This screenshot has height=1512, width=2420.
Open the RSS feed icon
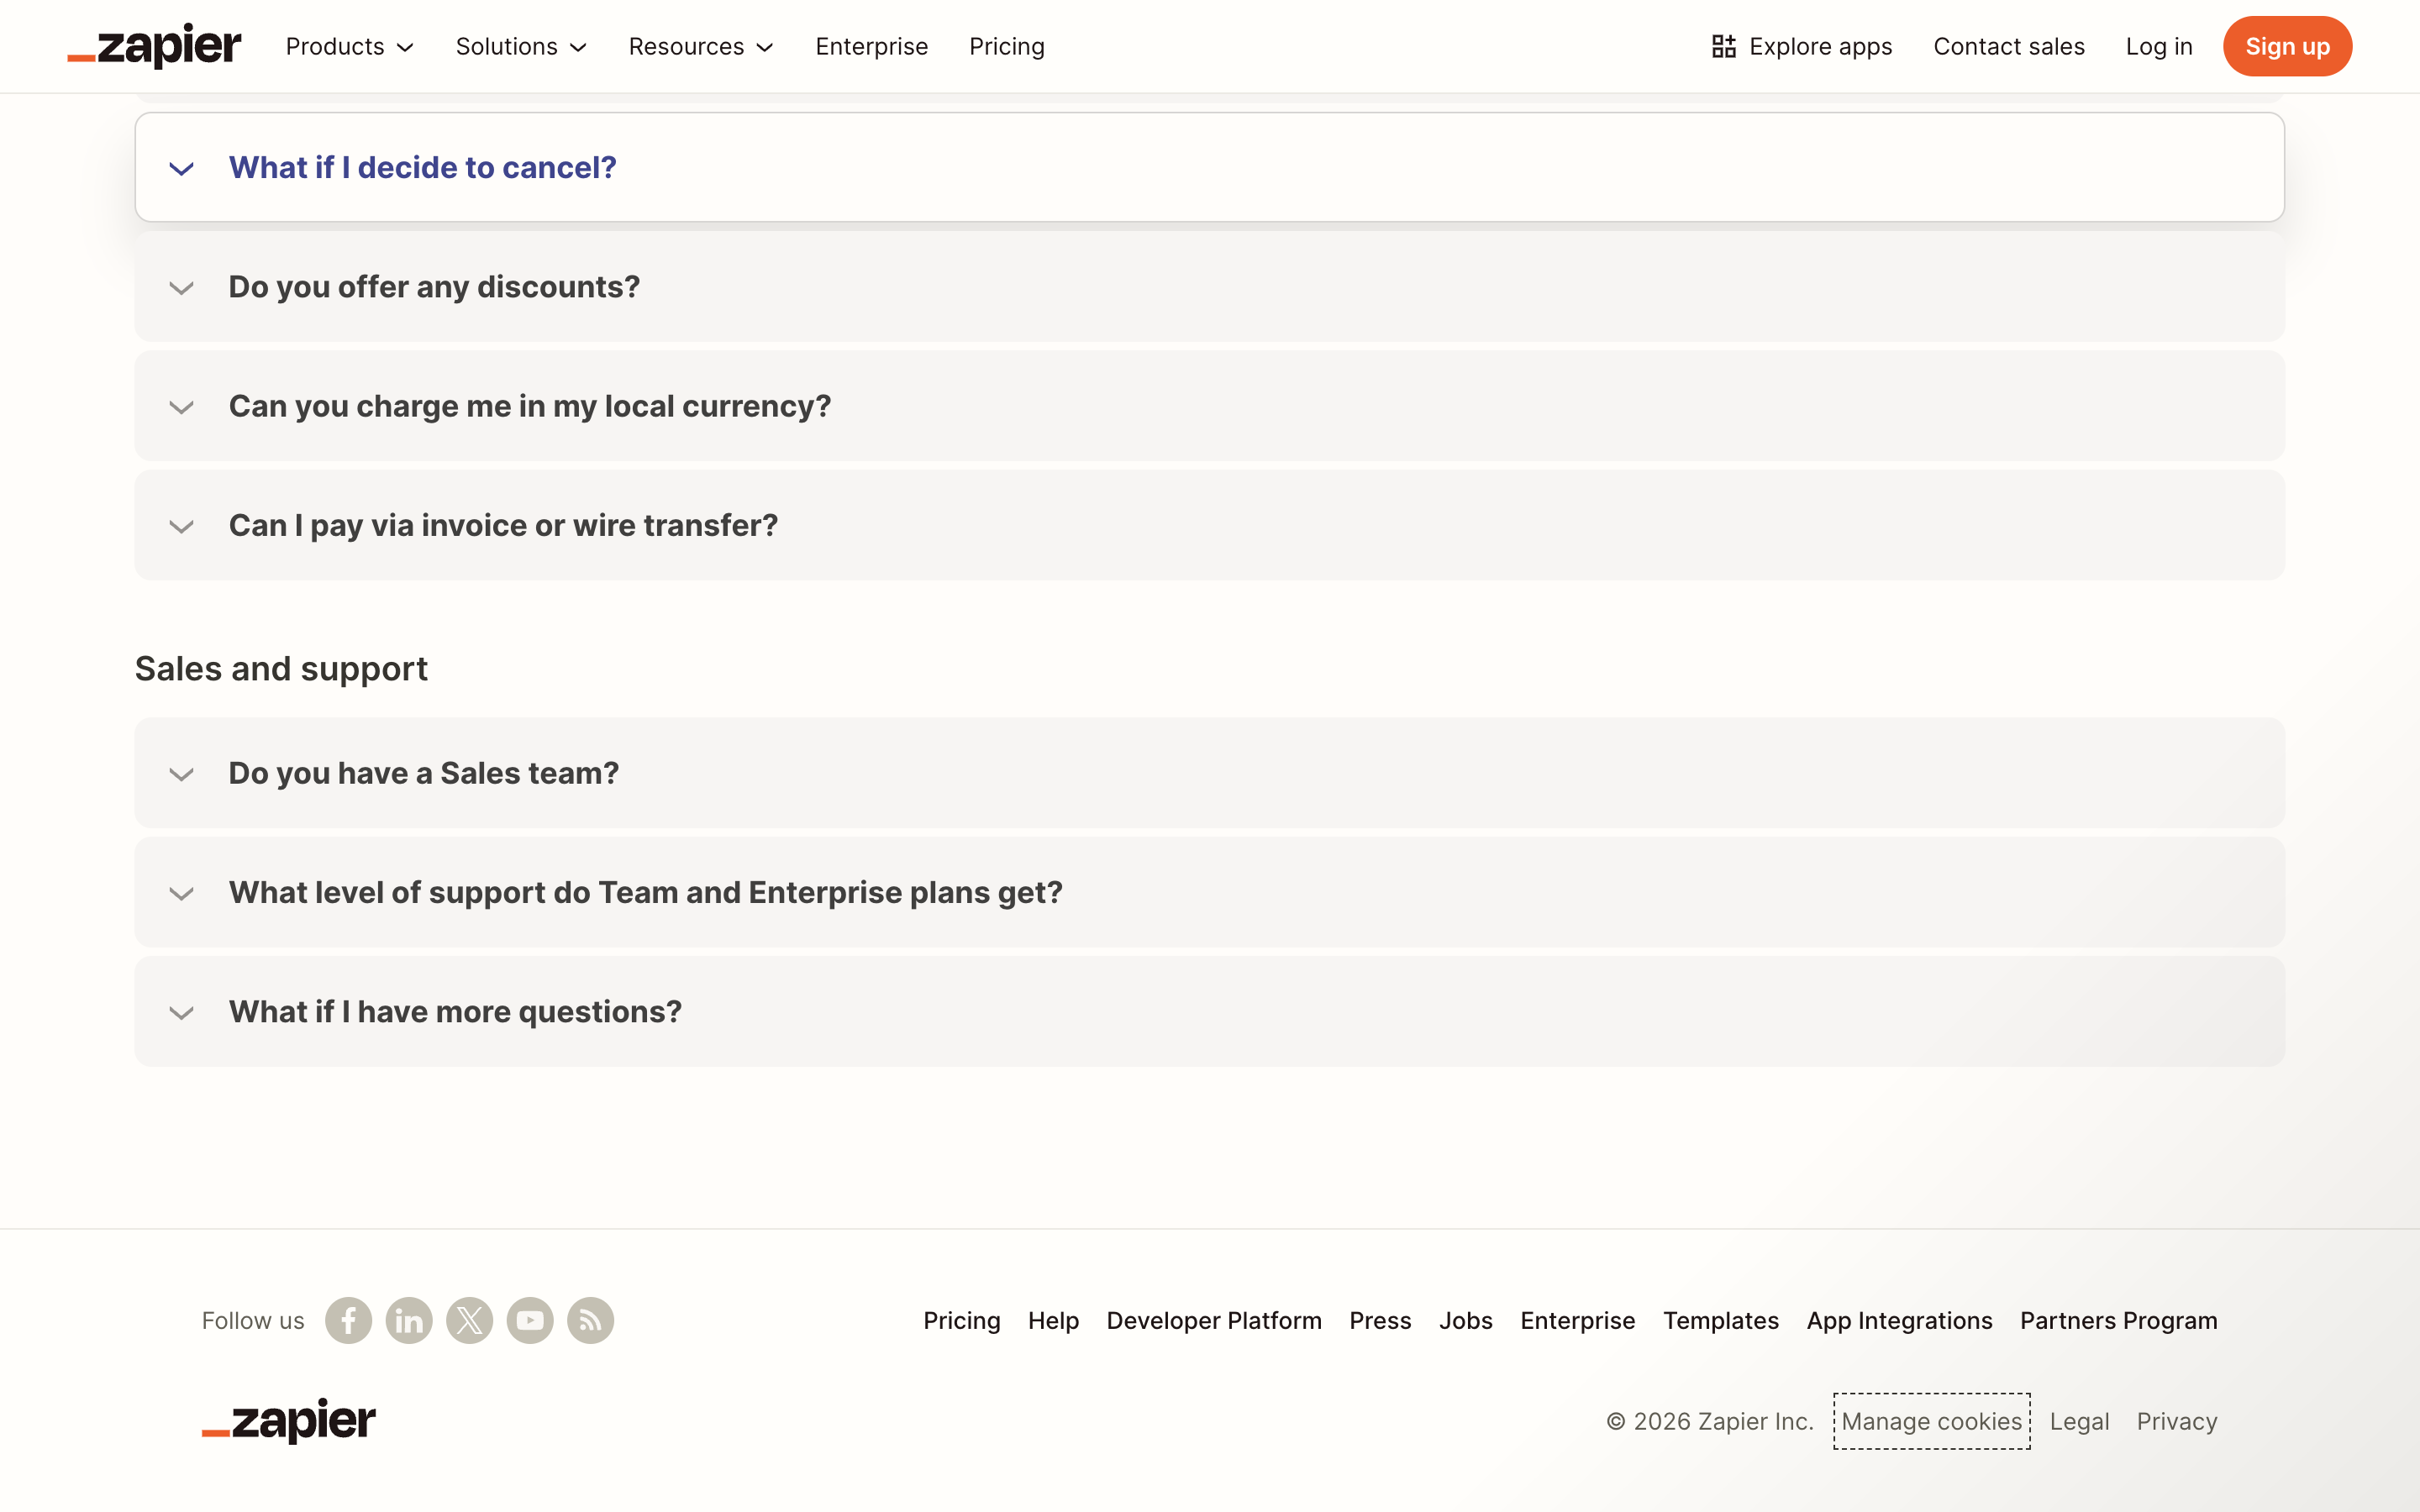[590, 1320]
